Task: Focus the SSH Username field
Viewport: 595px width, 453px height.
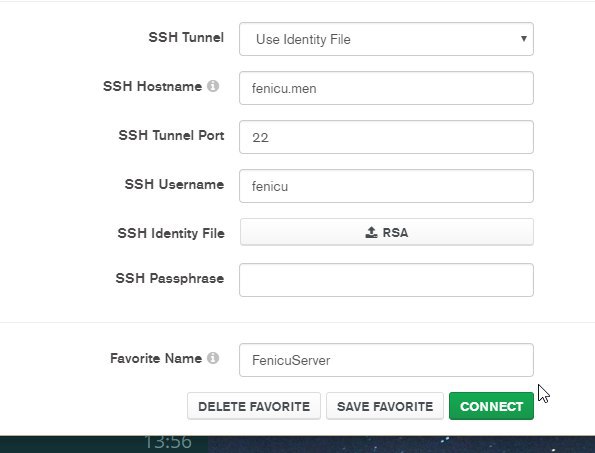Action: click(386, 186)
